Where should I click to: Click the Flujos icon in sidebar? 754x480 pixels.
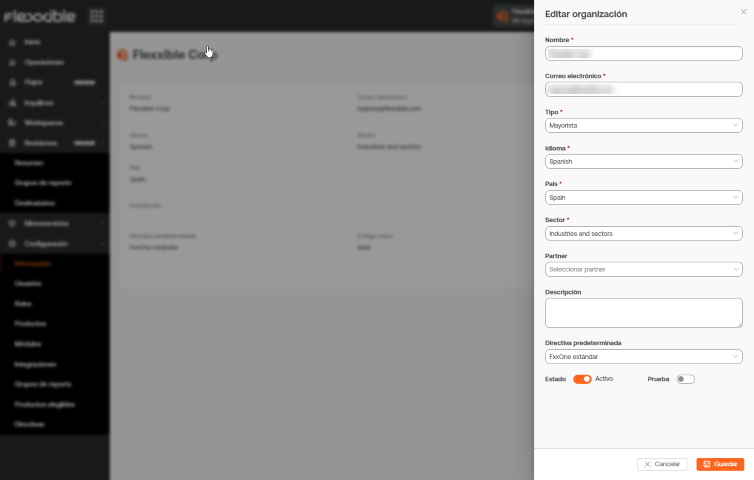click(13, 83)
